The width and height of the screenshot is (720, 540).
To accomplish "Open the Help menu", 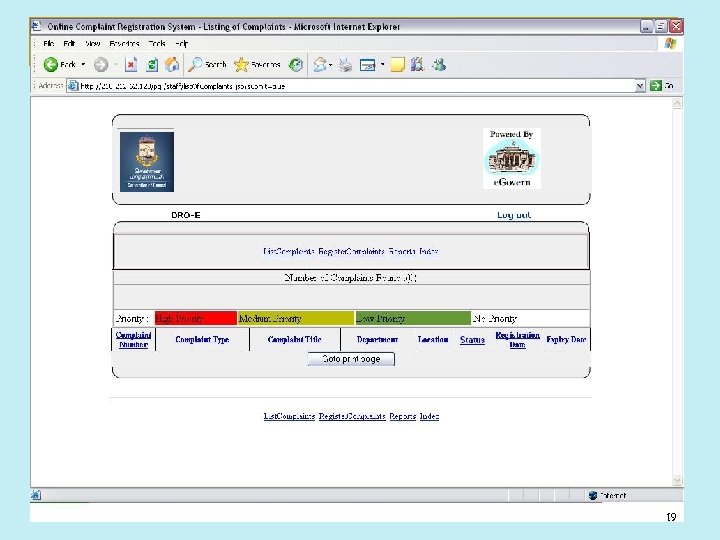I will [182, 44].
